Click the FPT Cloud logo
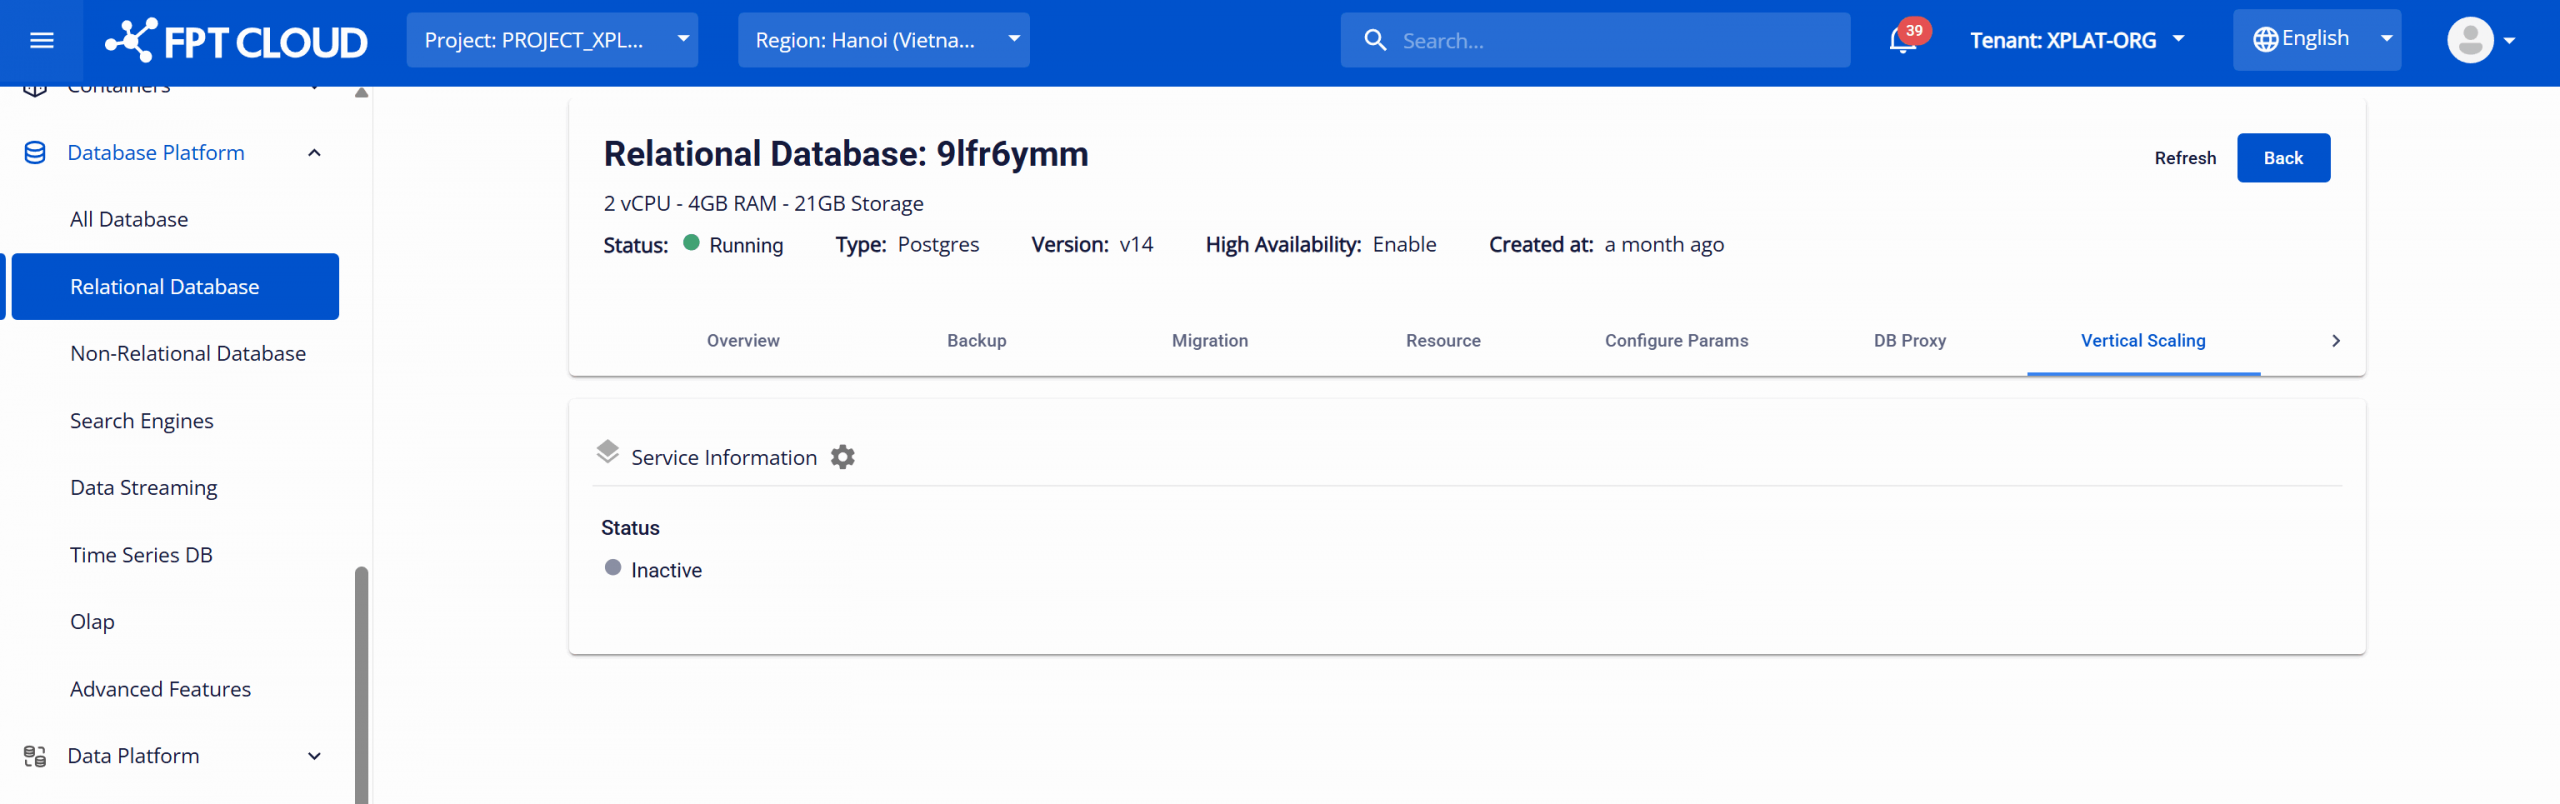Image resolution: width=2560 pixels, height=804 pixels. pos(236,41)
